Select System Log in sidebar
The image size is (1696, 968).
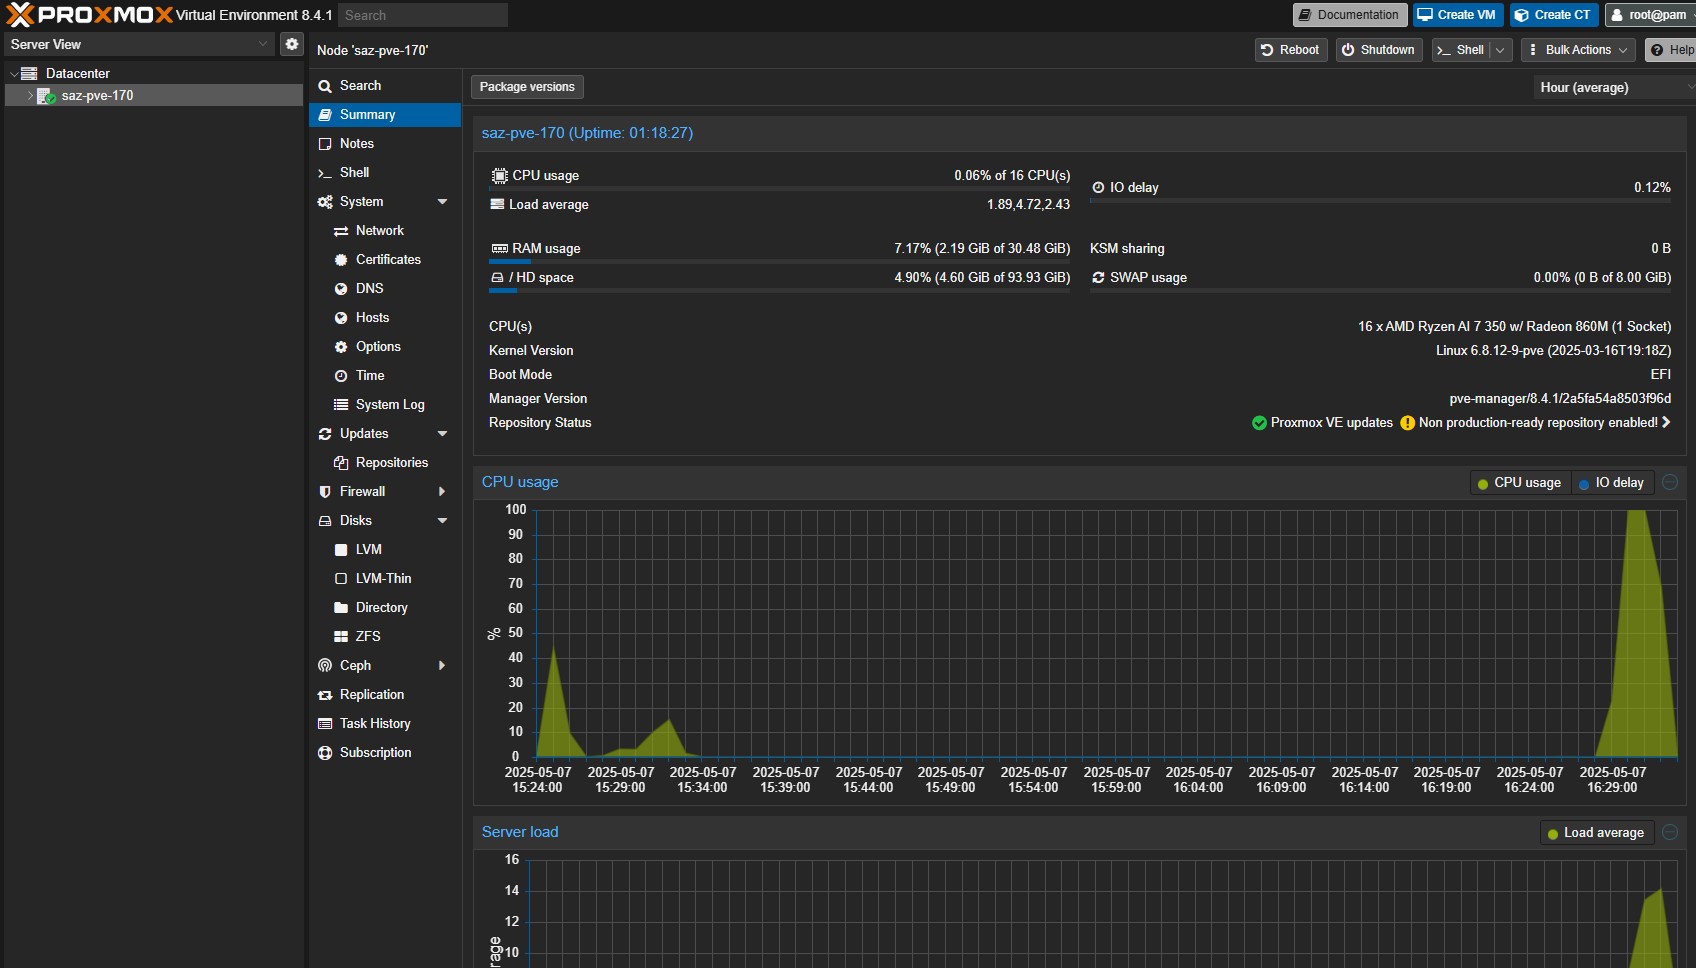(x=389, y=405)
